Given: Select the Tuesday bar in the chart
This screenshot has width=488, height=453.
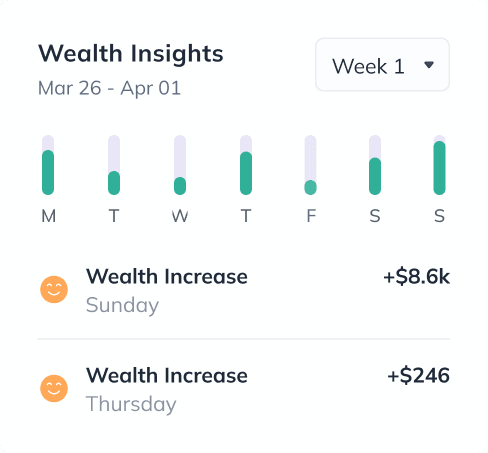Looking at the screenshot, I should tap(114, 165).
